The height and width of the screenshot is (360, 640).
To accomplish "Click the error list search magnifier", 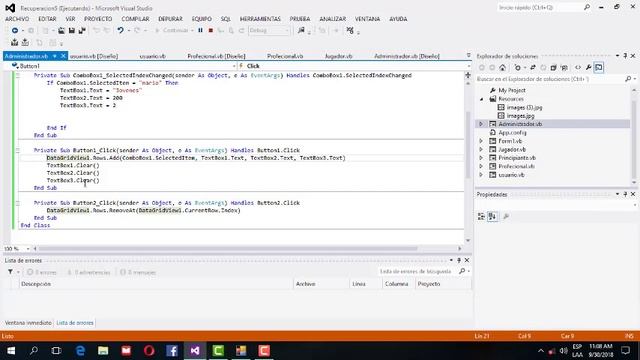I will click(x=462, y=271).
